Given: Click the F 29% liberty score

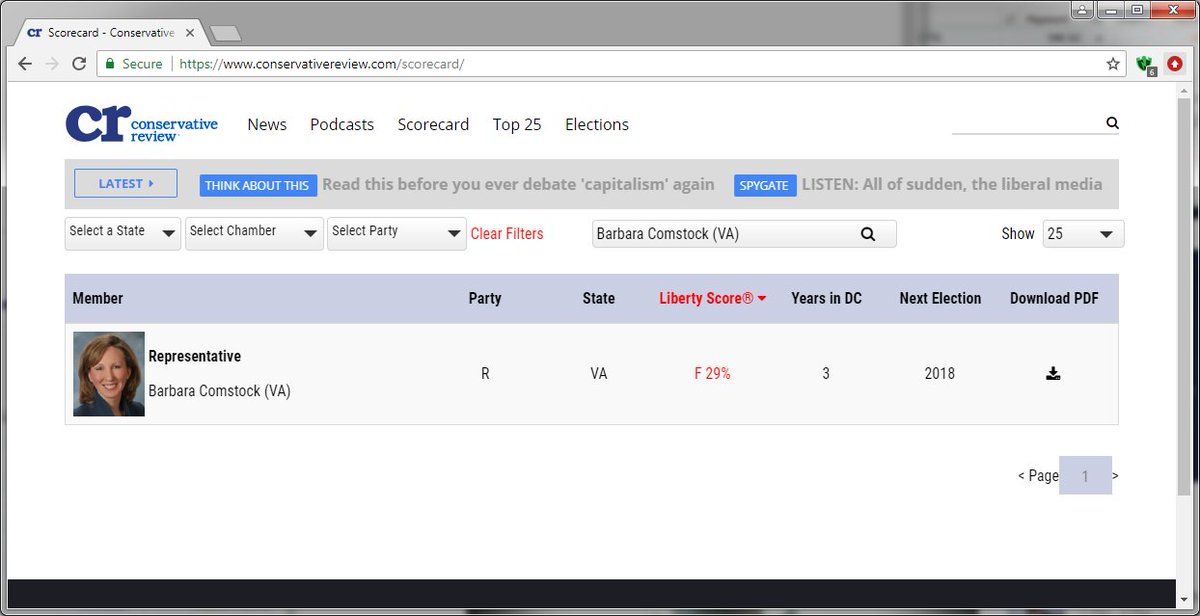Looking at the screenshot, I should [713, 374].
